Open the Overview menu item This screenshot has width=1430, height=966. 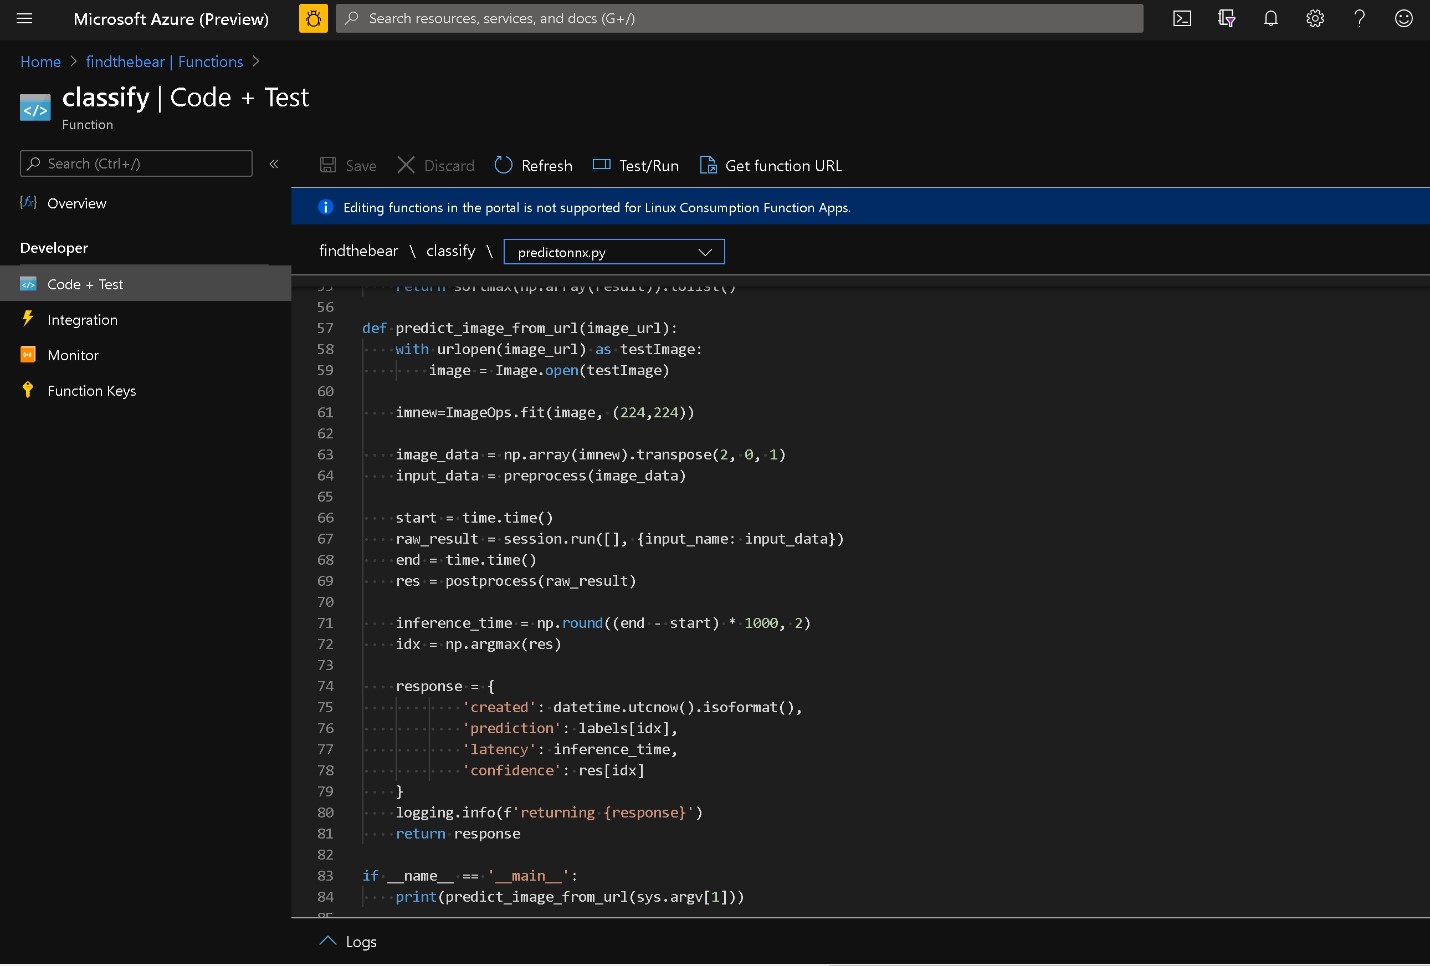coord(76,204)
